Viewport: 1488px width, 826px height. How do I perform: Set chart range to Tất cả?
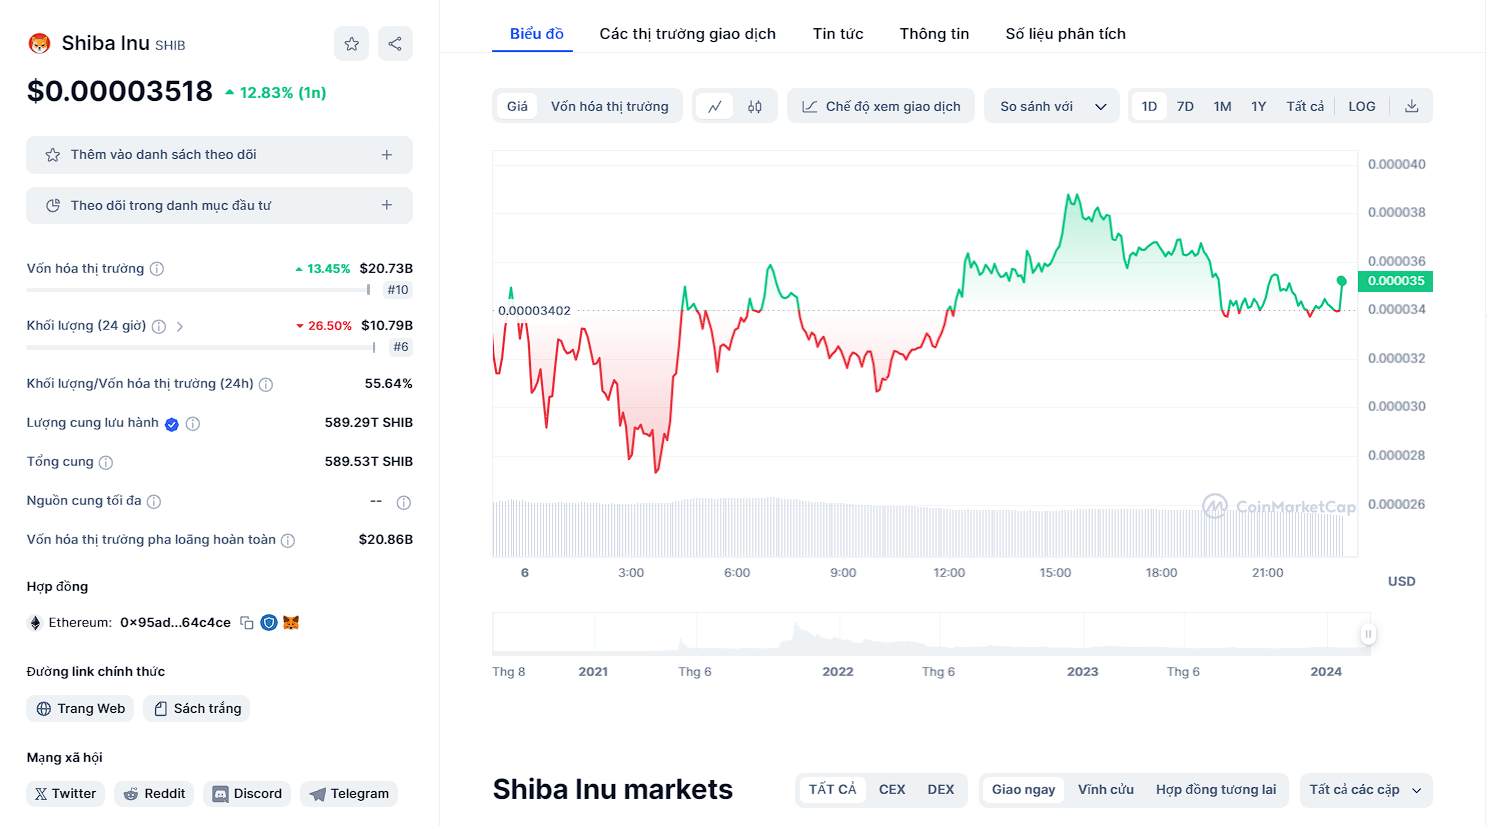[1305, 106]
